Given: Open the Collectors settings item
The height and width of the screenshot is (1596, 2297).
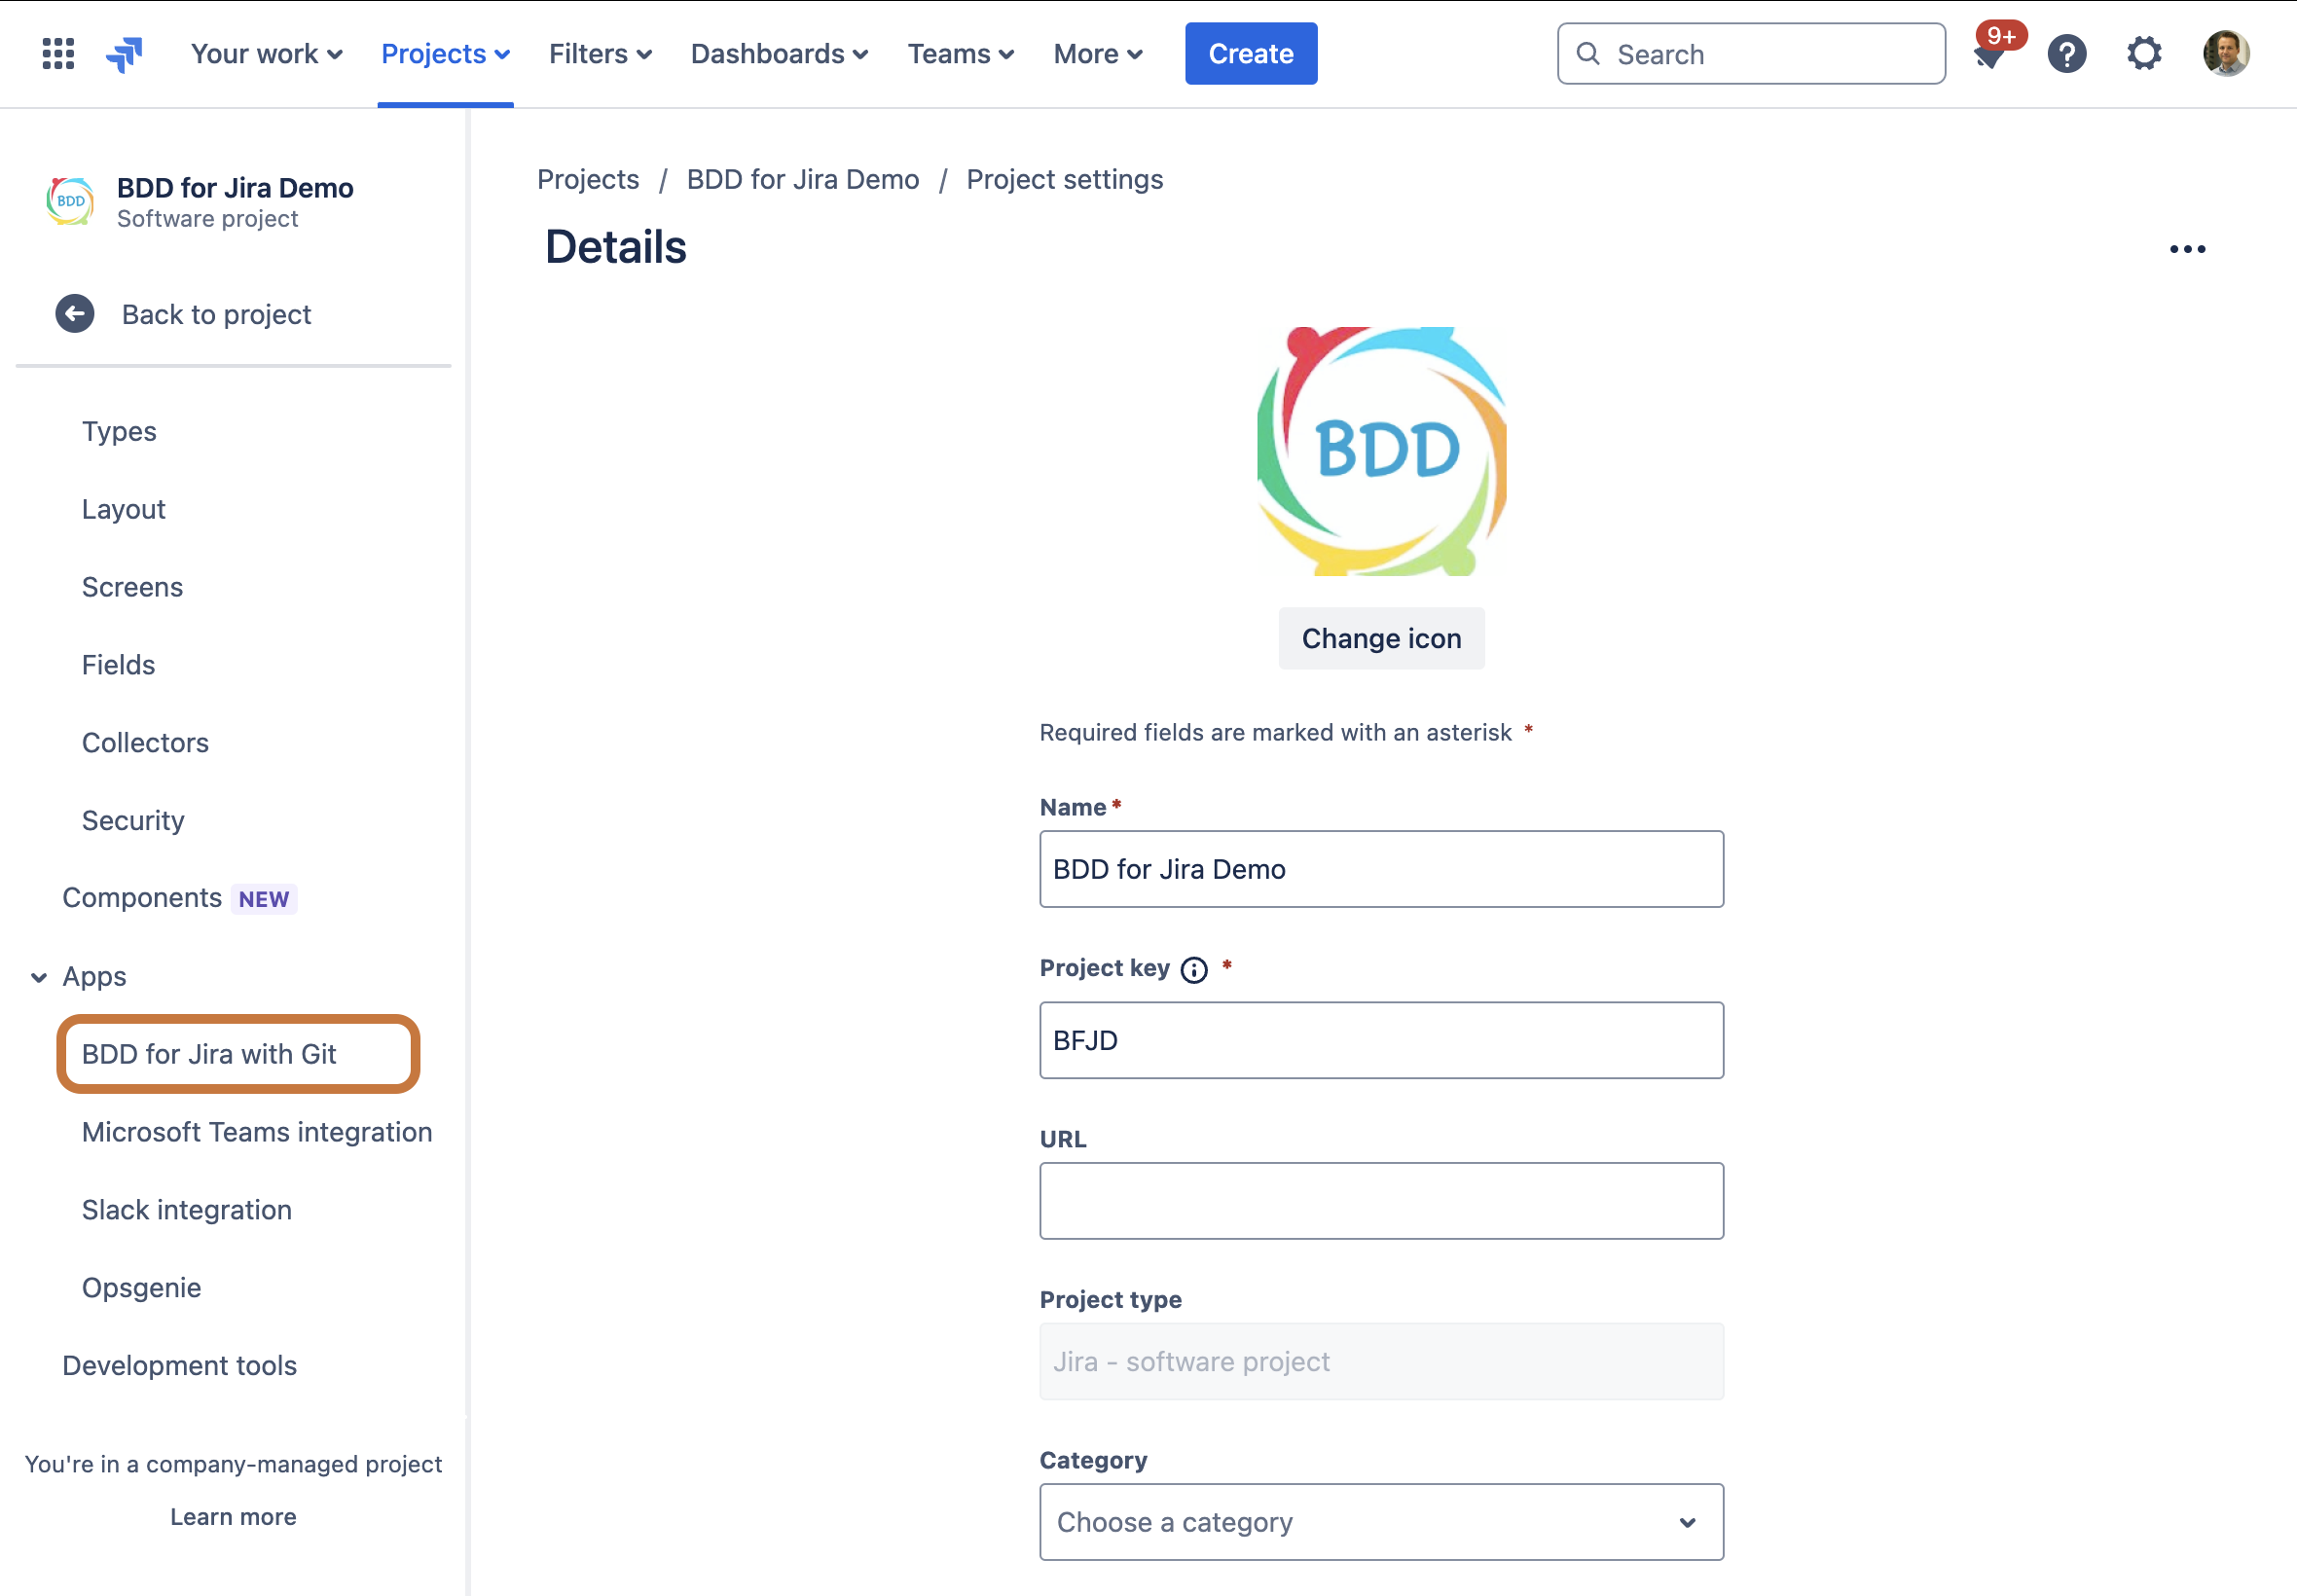Looking at the screenshot, I should (x=145, y=743).
